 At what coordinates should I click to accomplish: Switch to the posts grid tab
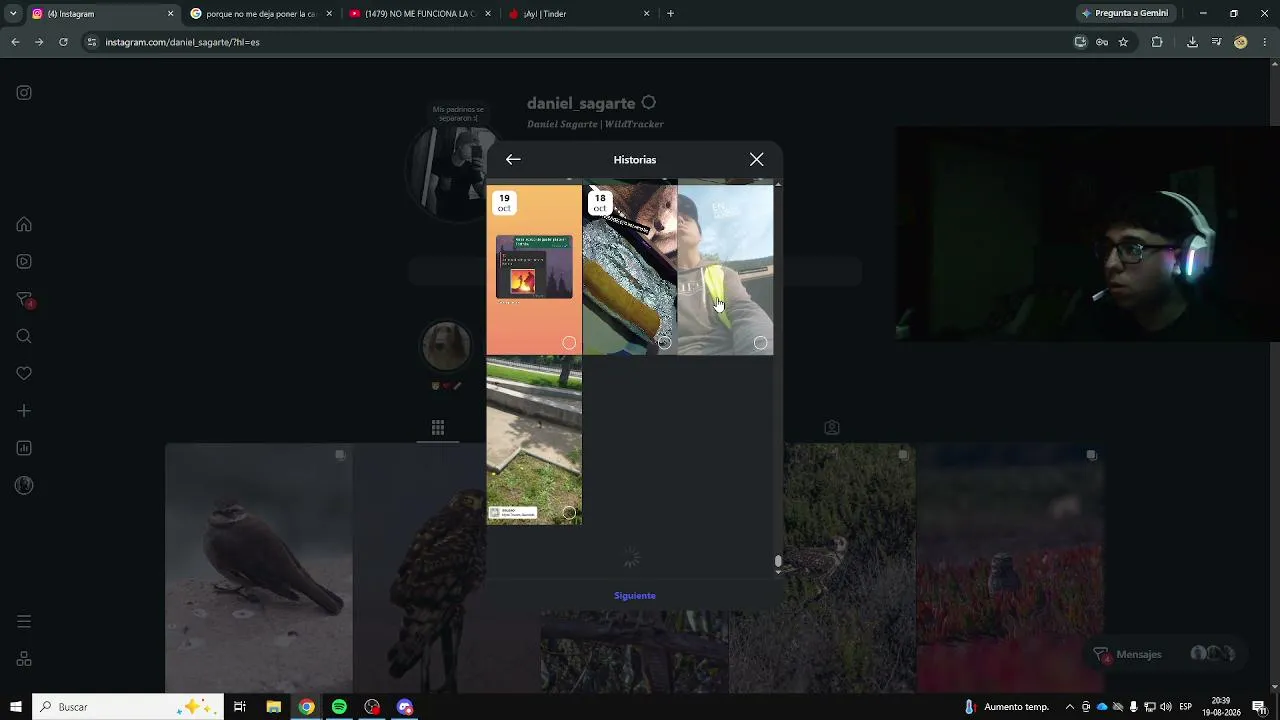tap(438, 428)
